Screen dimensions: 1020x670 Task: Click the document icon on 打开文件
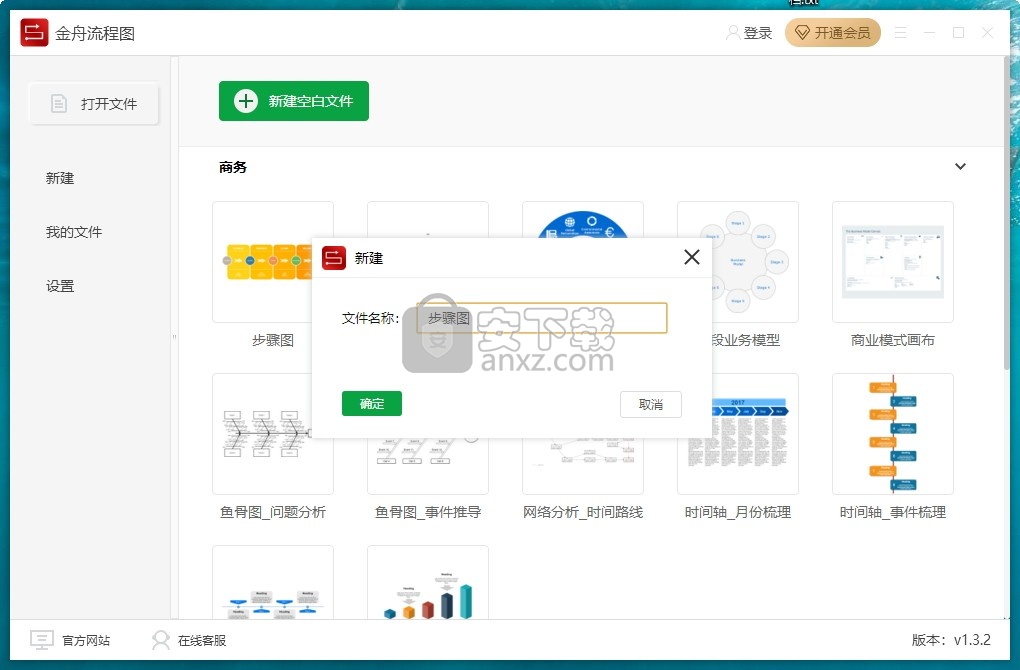pyautogui.click(x=59, y=103)
